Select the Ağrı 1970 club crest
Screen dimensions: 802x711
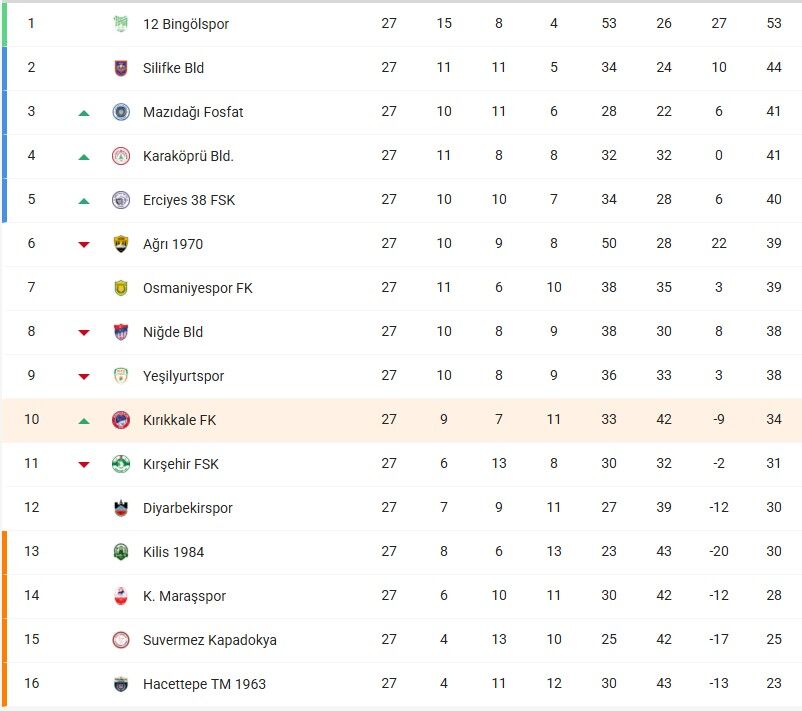[121, 244]
